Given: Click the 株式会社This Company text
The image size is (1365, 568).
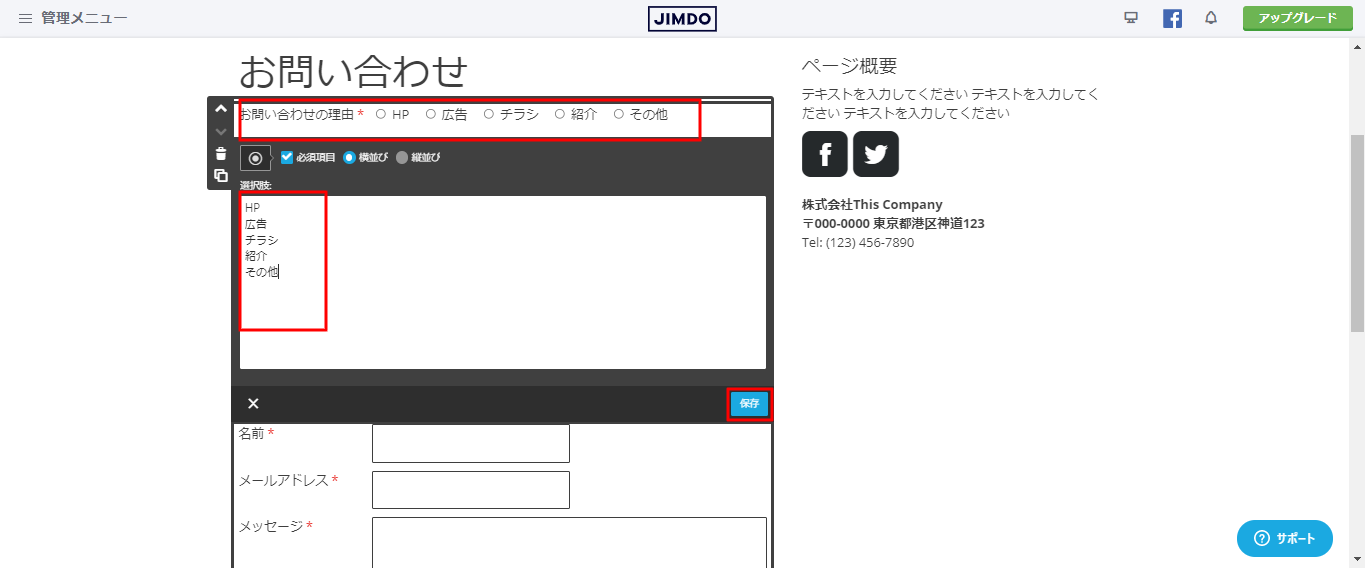Looking at the screenshot, I should [x=872, y=205].
